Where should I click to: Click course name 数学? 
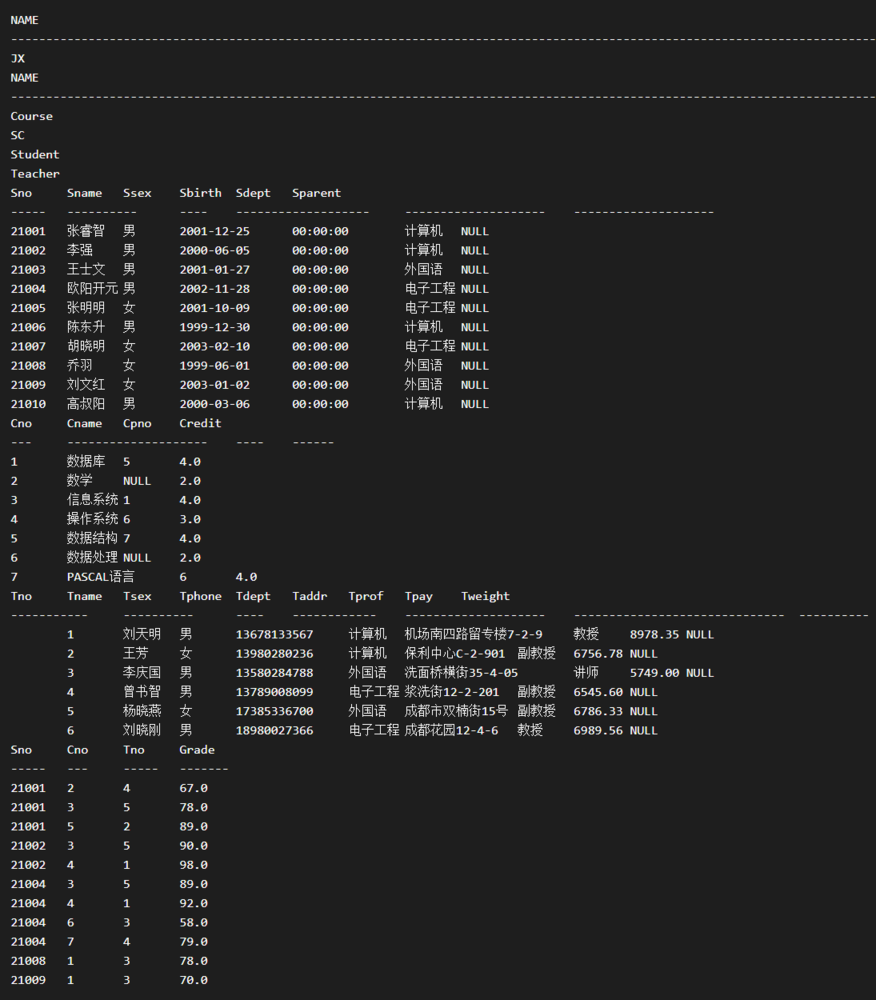80,480
